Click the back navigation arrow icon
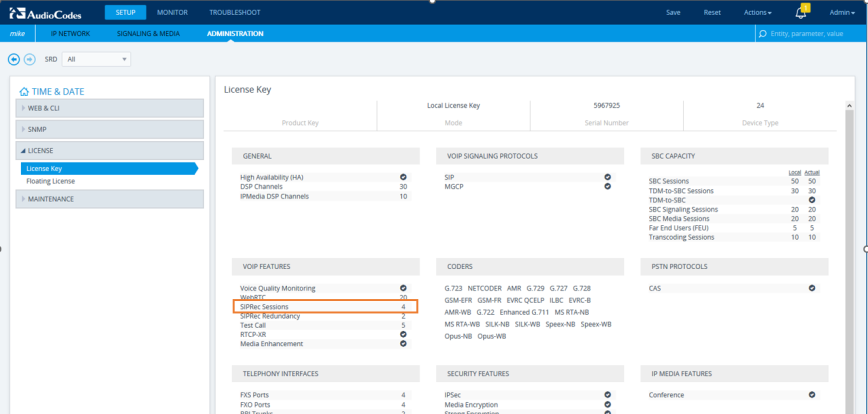Image resolution: width=868 pixels, height=414 pixels. [x=14, y=59]
